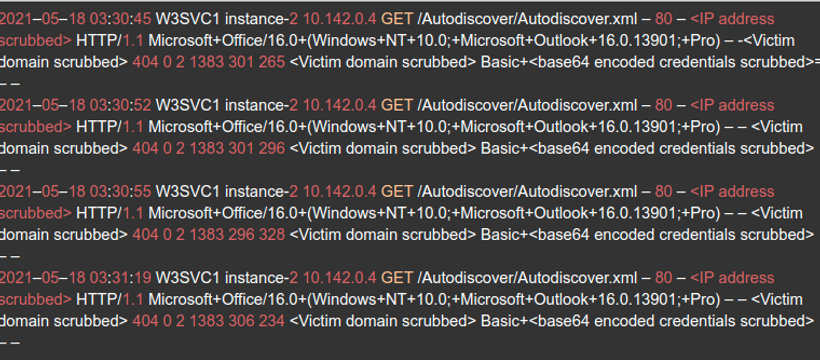820x360 pixels.
Task: Click the Autodiscover.xml path in the 03:30:52 entry
Action: (527, 105)
